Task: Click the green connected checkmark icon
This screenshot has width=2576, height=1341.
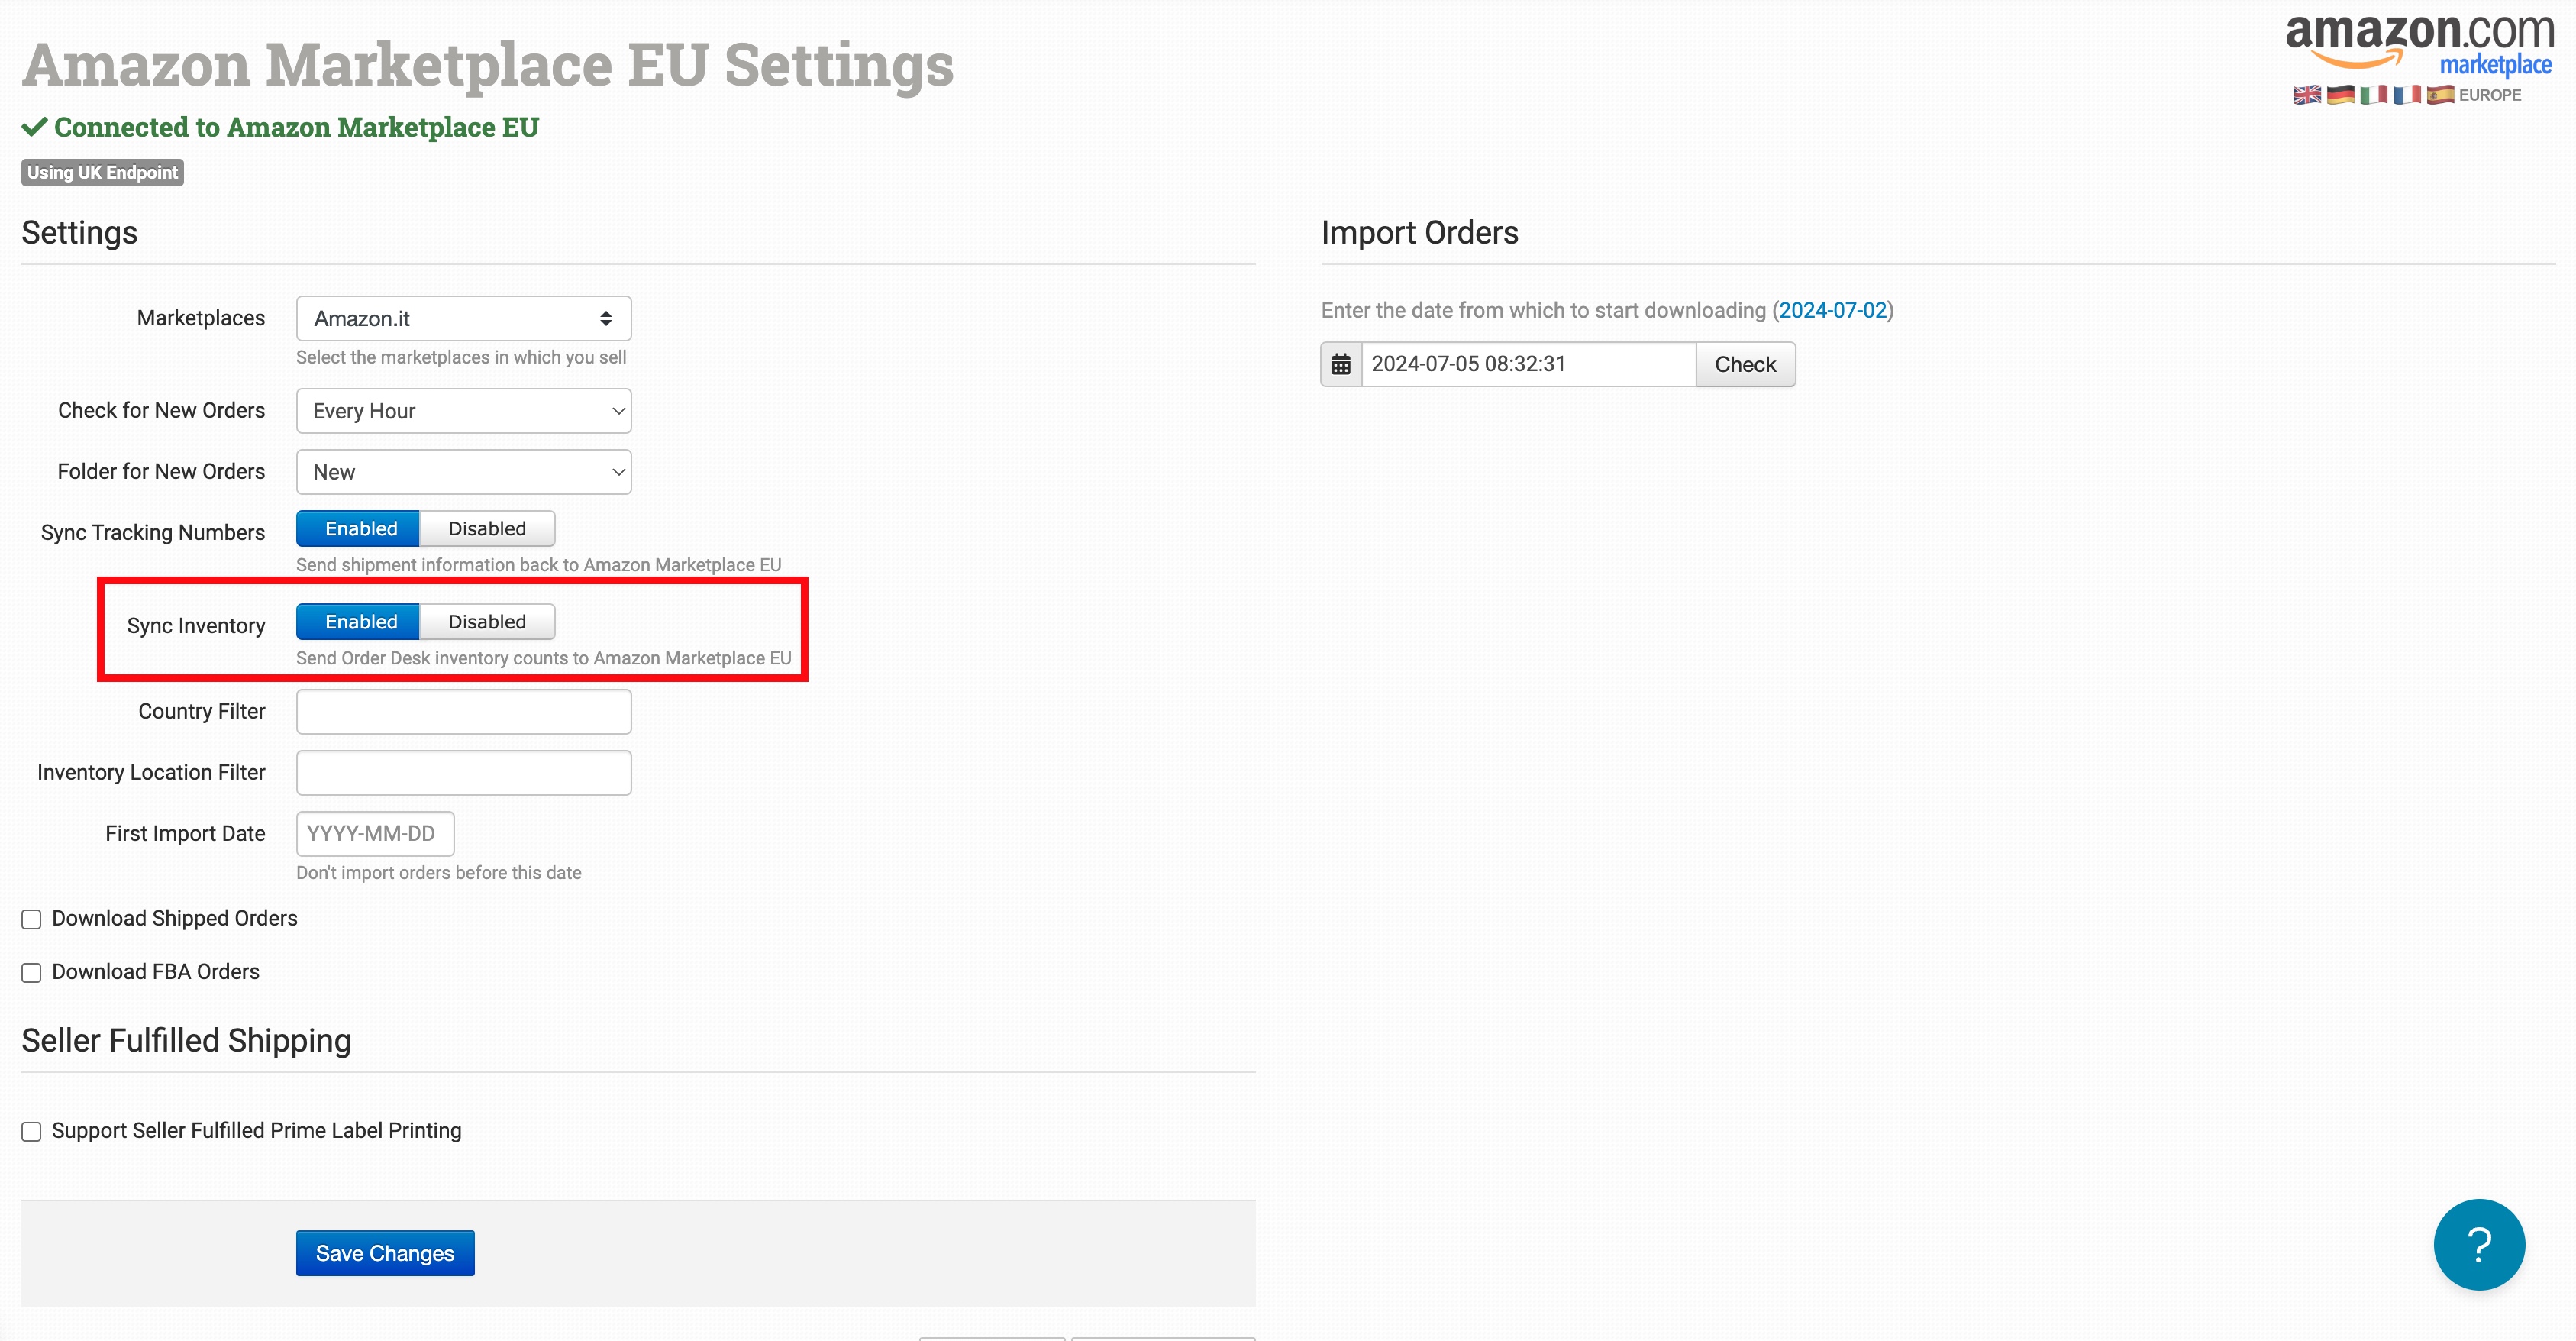Action: [35, 127]
